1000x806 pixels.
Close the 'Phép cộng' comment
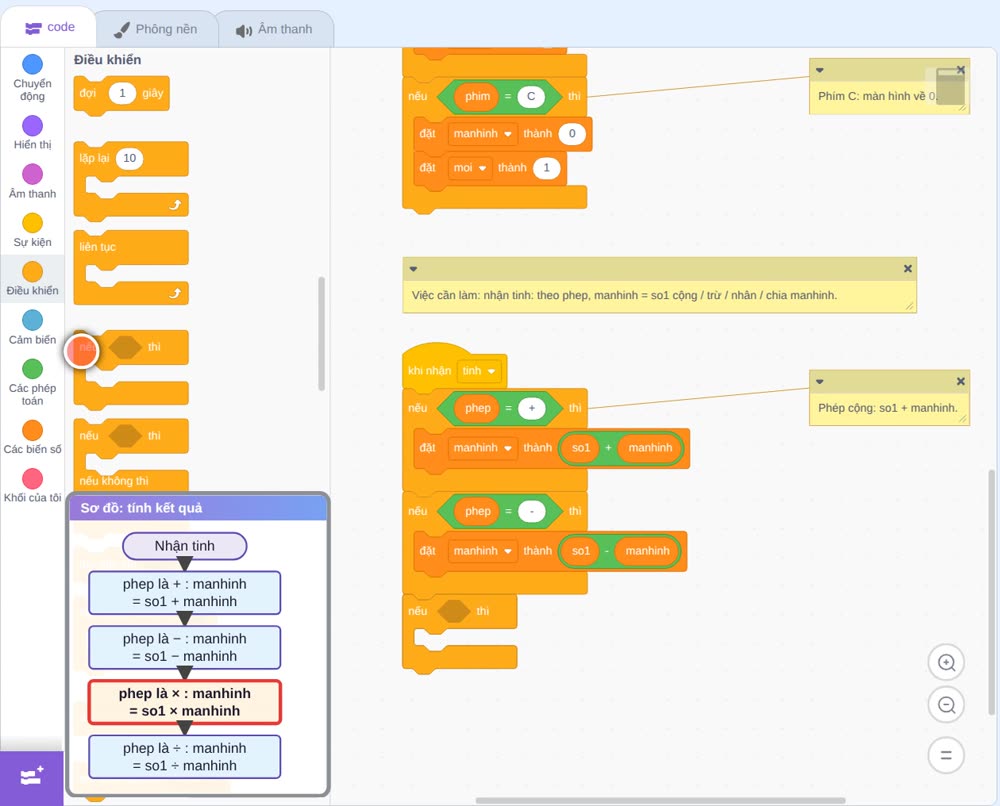point(960,381)
